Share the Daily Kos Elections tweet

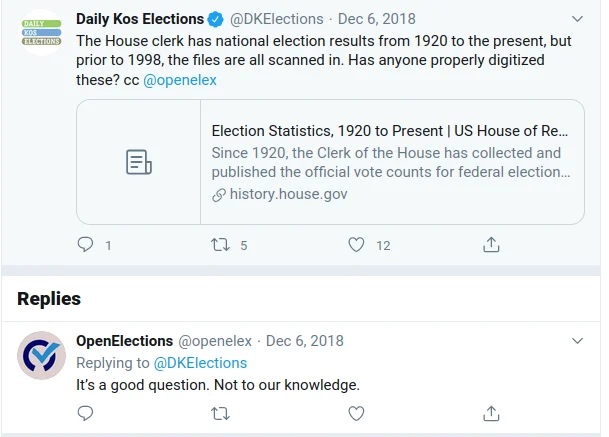491,244
